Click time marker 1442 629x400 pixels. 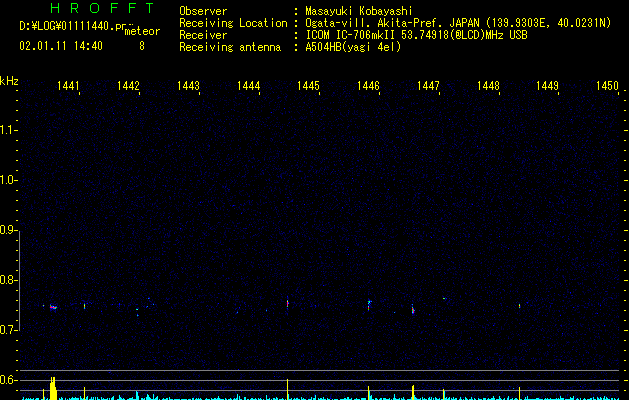[128, 85]
